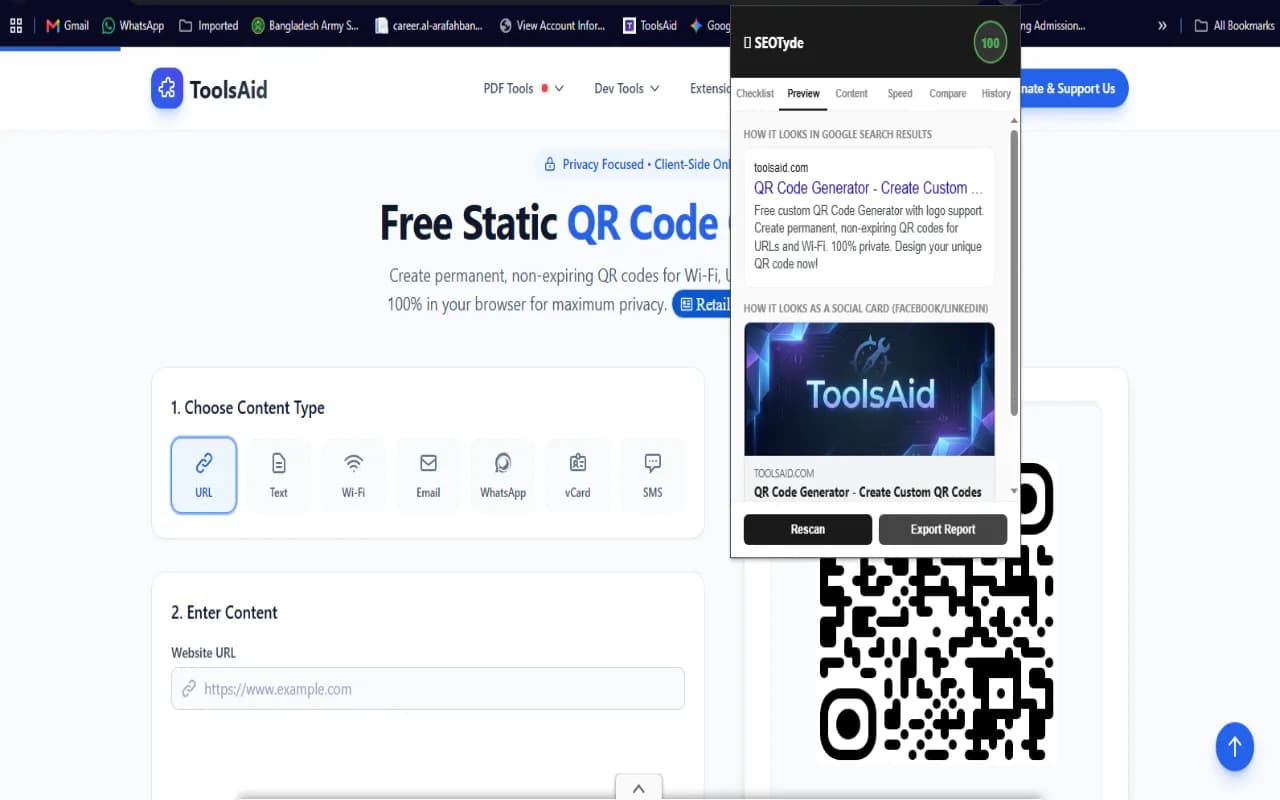The image size is (1280, 800).
Task: Switch to the Checklist tab
Action: (x=755, y=93)
